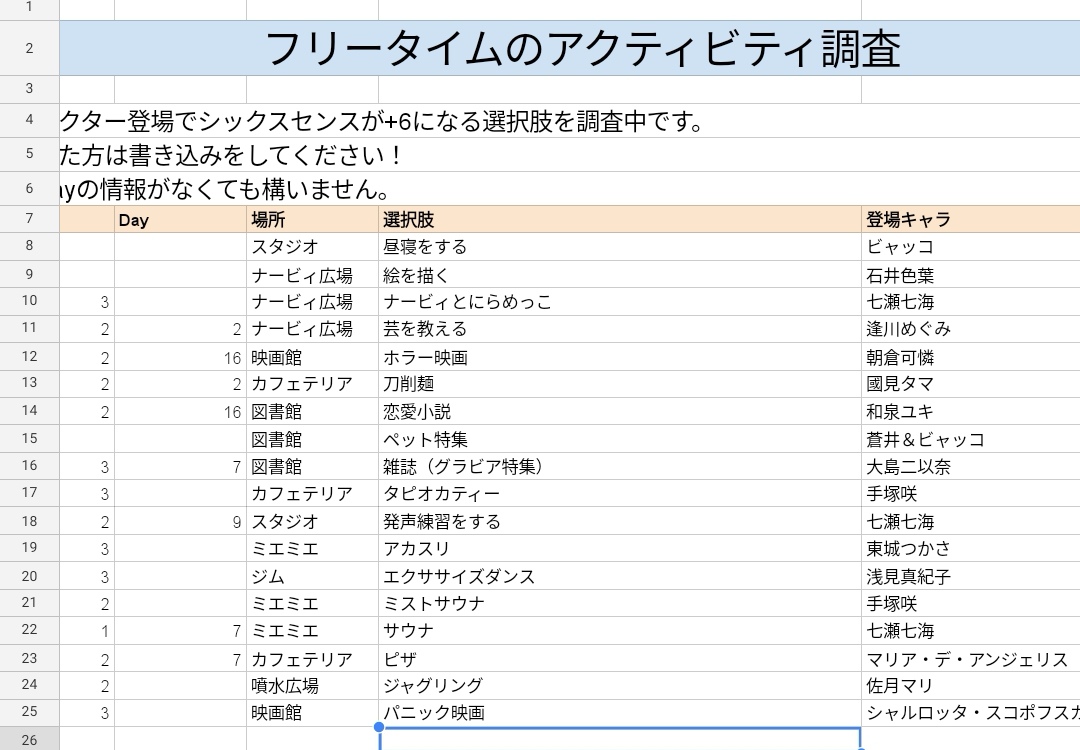Image resolution: width=1080 pixels, height=750 pixels.
Task: Select the マリア・デ・アンジェリス cell
Action: (970, 660)
